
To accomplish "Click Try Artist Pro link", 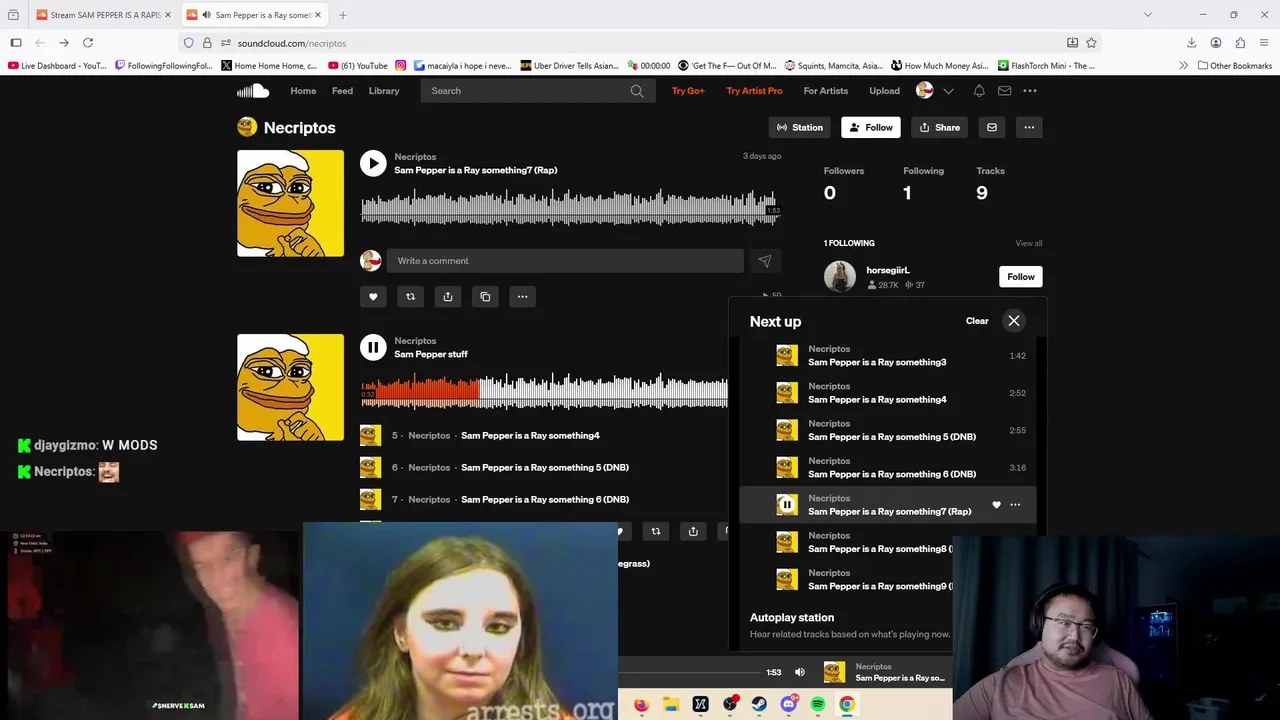I will click(755, 91).
